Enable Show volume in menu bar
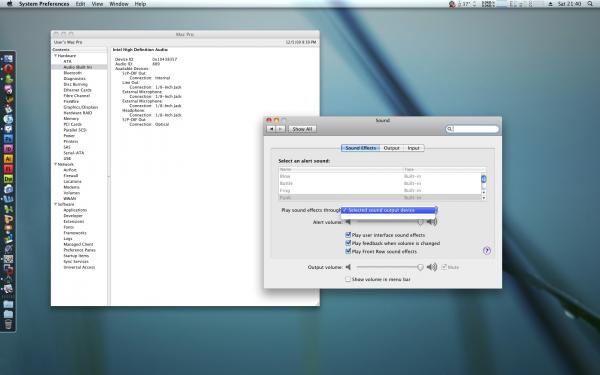This screenshot has width=600, height=375. (x=348, y=279)
